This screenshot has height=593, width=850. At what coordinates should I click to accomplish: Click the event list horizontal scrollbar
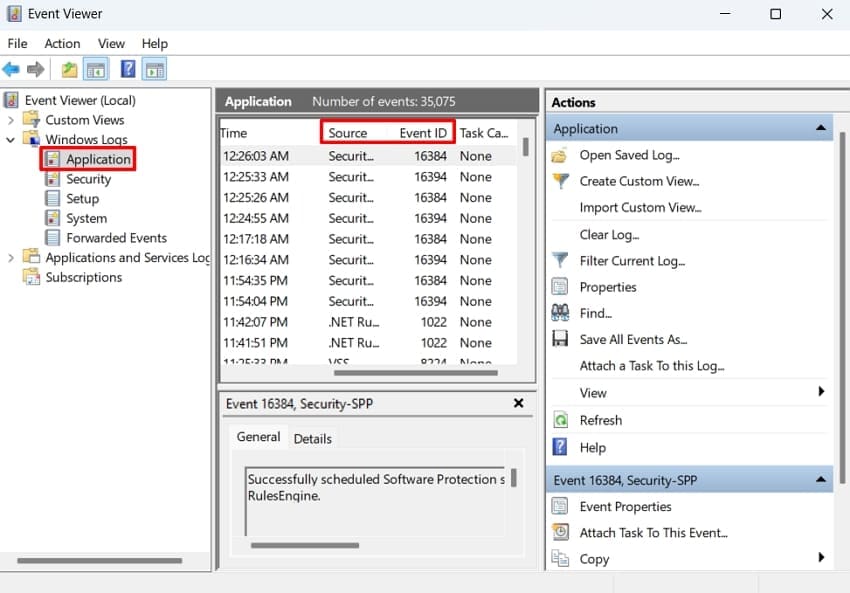pyautogui.click(x=416, y=373)
